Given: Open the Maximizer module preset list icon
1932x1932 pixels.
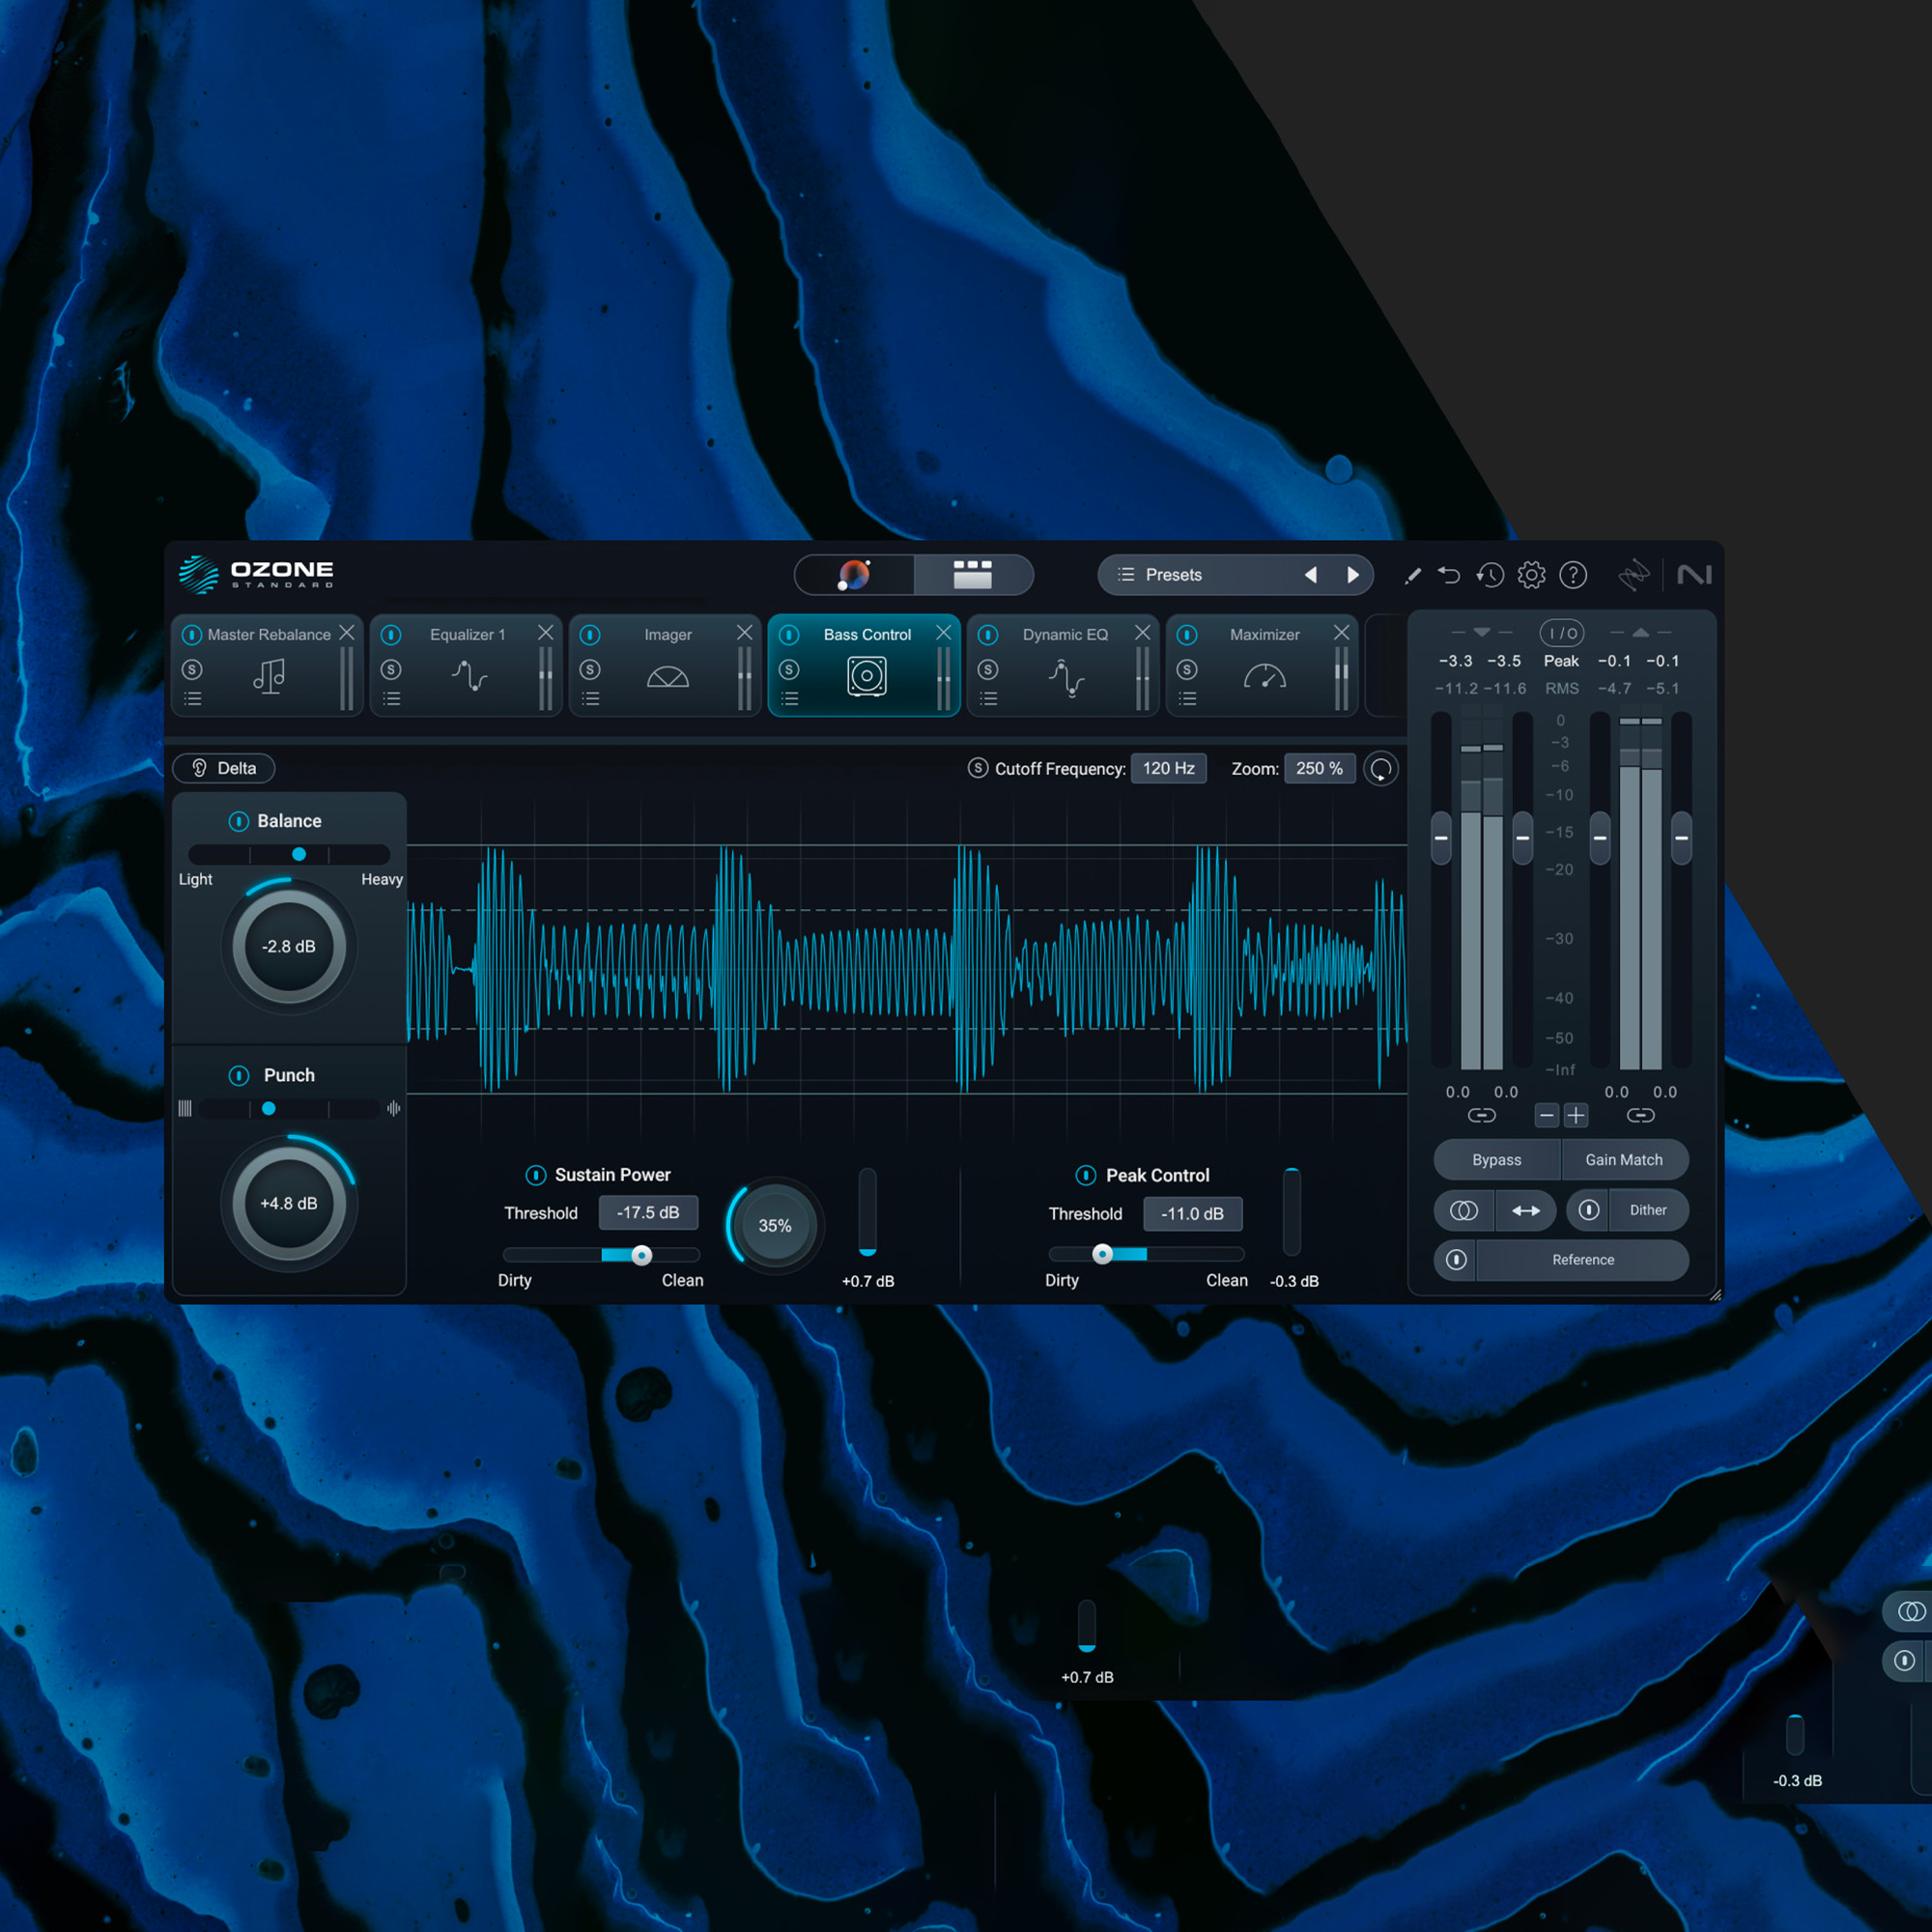Looking at the screenshot, I should 1187,699.
